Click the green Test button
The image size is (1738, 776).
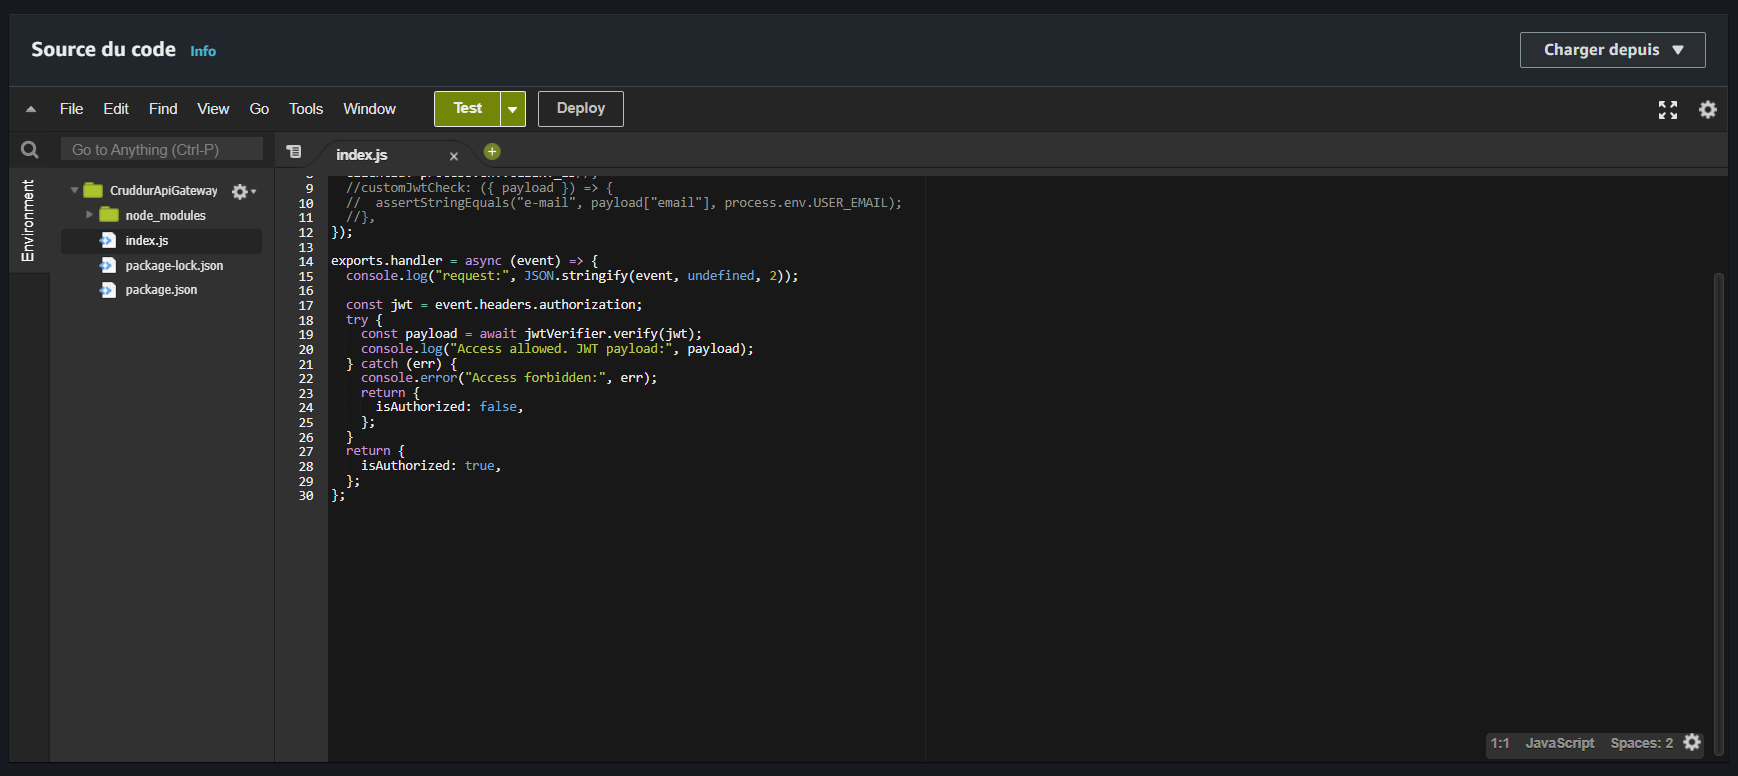pyautogui.click(x=467, y=109)
